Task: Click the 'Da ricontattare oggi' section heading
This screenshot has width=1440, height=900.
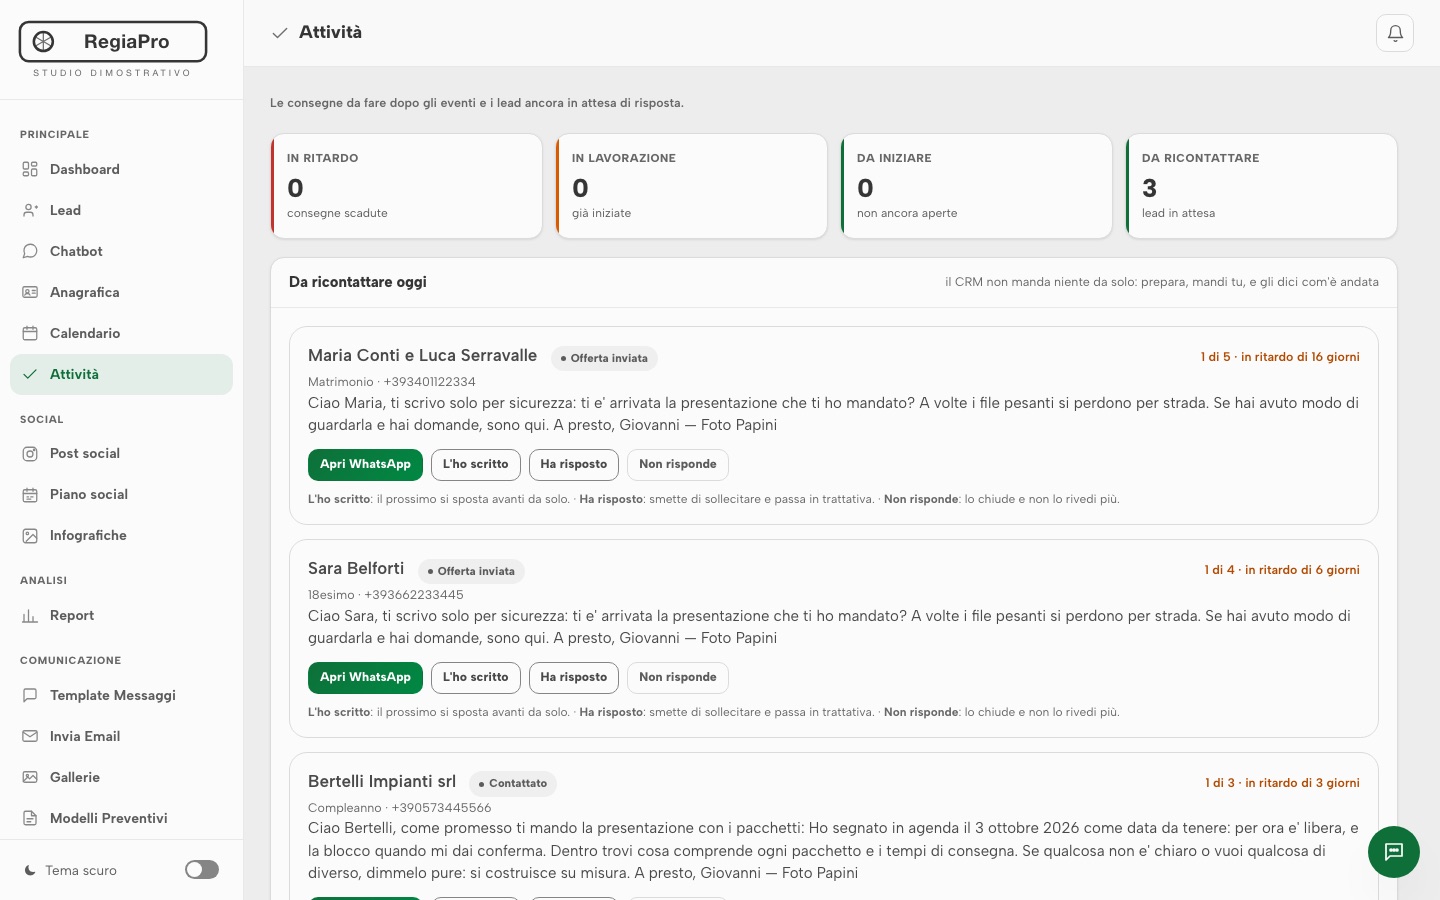Action: coord(358,282)
